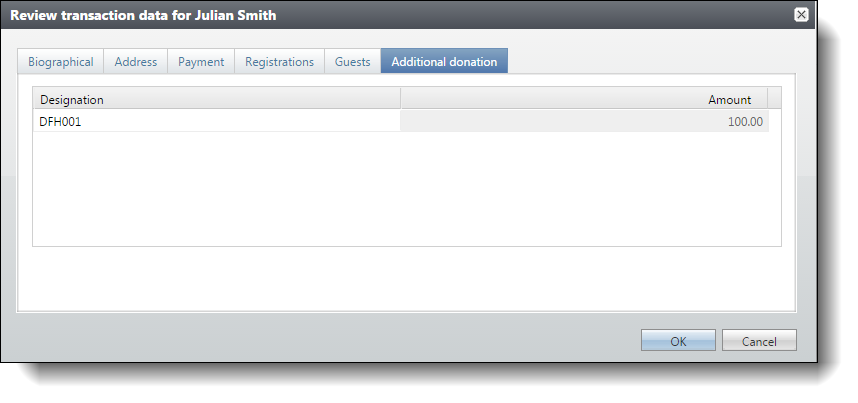The height and width of the screenshot is (403, 858).
Task: Open the Address tab
Action: [136, 62]
